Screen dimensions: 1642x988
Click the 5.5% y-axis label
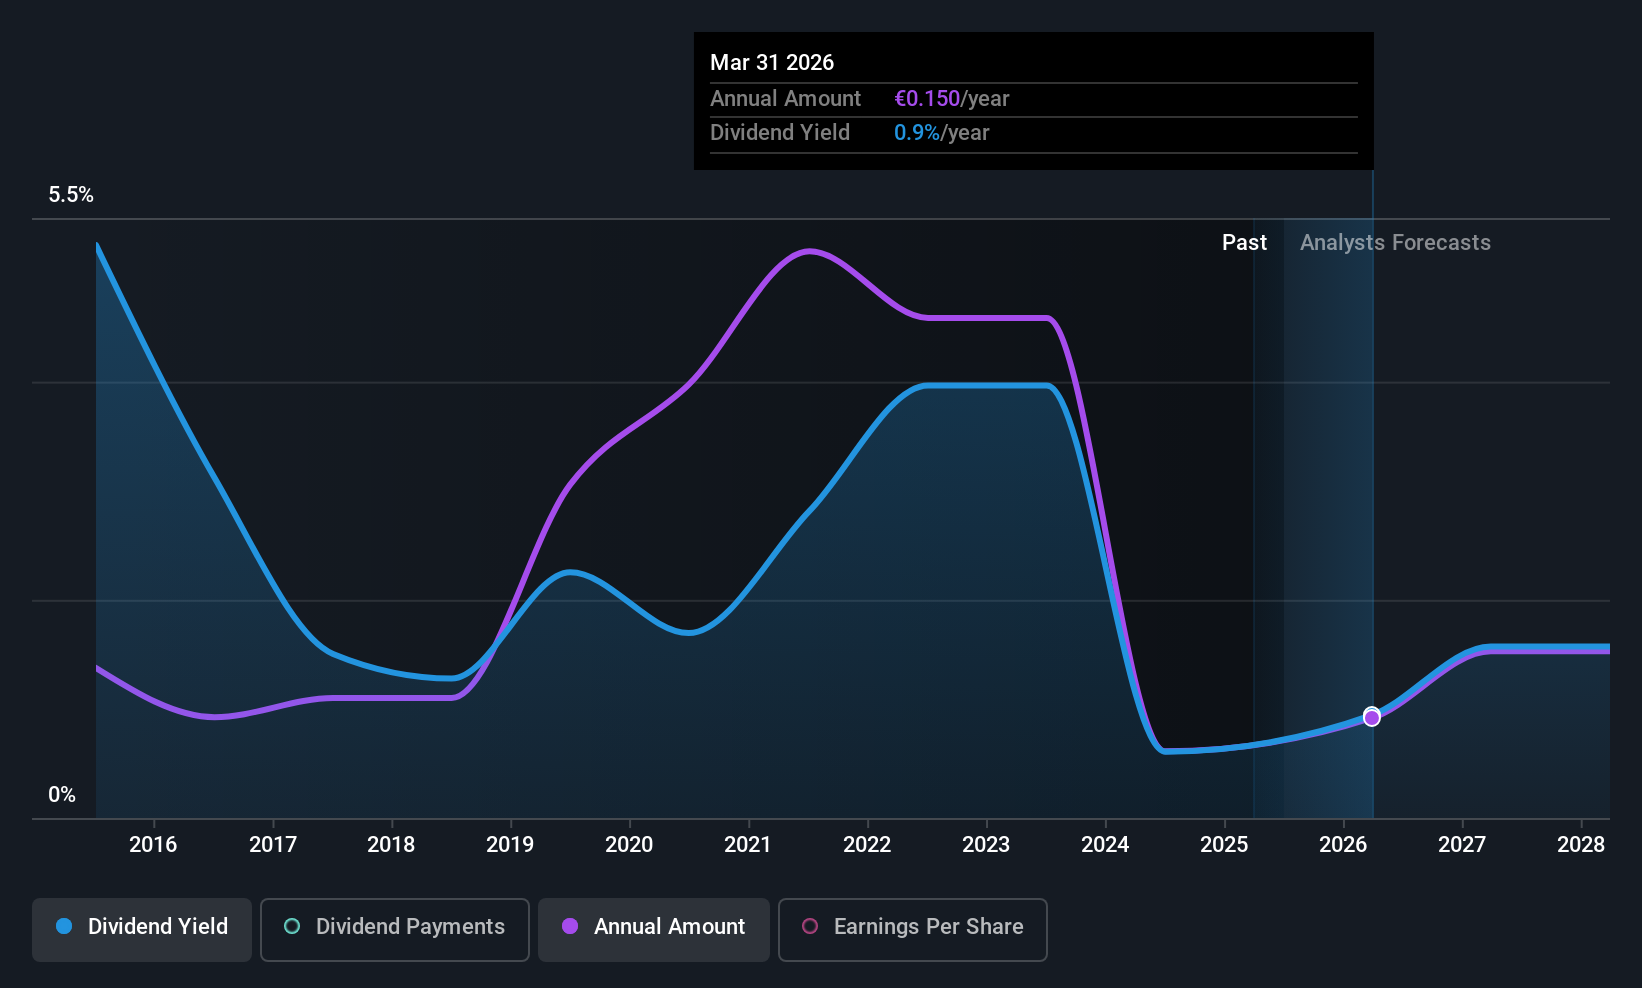[x=71, y=195]
